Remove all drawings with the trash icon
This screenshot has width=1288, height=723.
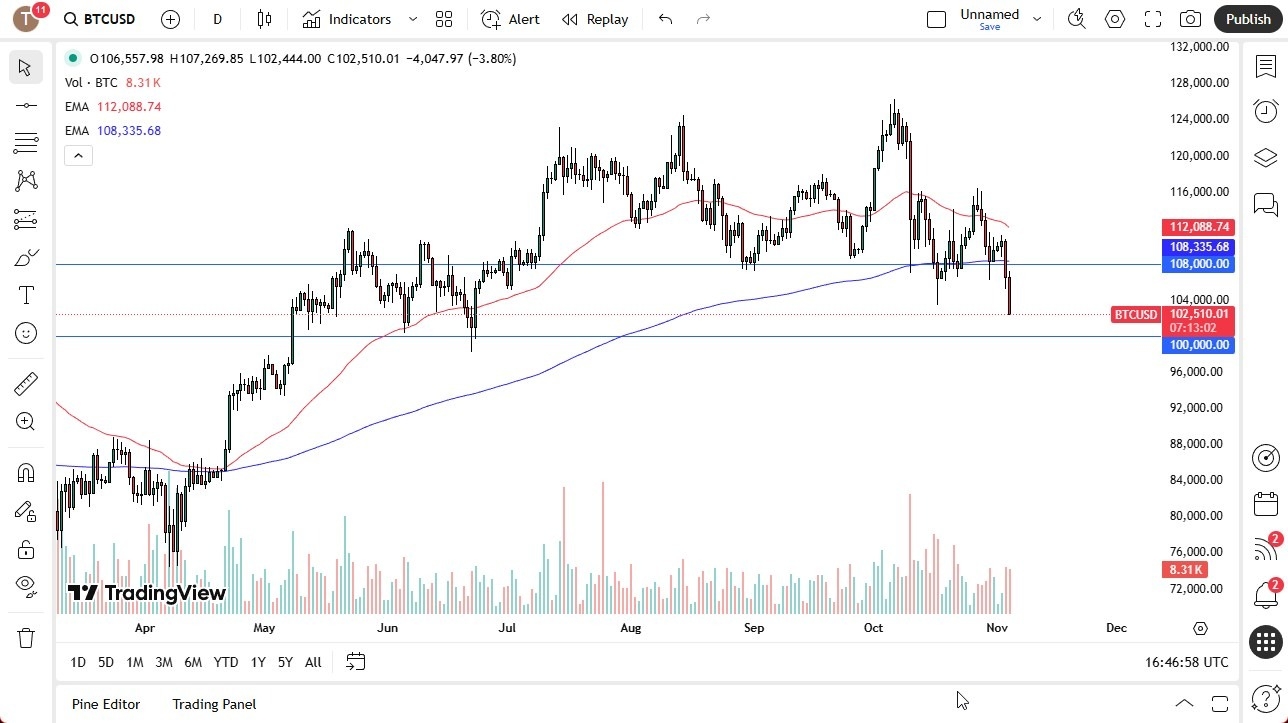tap(25, 636)
